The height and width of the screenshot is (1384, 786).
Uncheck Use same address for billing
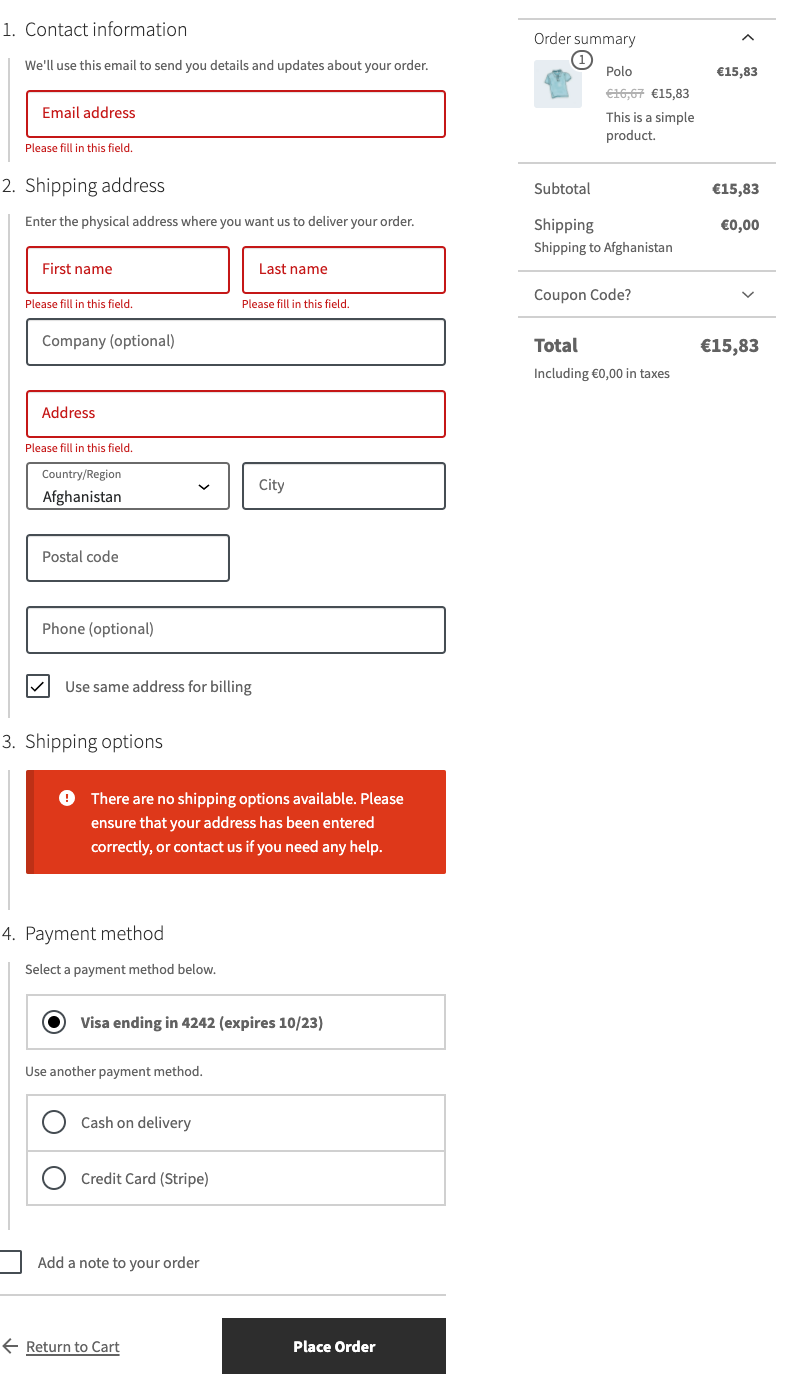(37, 686)
